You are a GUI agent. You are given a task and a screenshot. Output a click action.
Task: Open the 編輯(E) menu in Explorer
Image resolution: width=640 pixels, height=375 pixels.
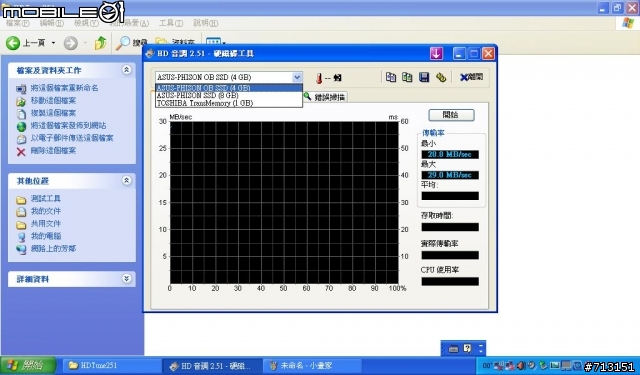pyautogui.click(x=51, y=23)
